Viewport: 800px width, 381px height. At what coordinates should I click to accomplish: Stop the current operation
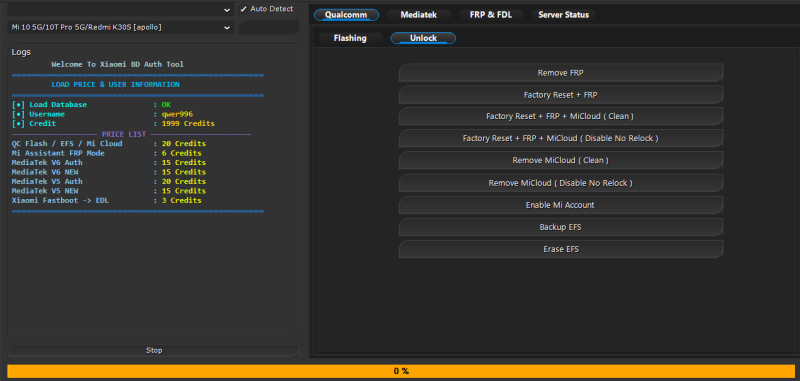[x=154, y=350]
